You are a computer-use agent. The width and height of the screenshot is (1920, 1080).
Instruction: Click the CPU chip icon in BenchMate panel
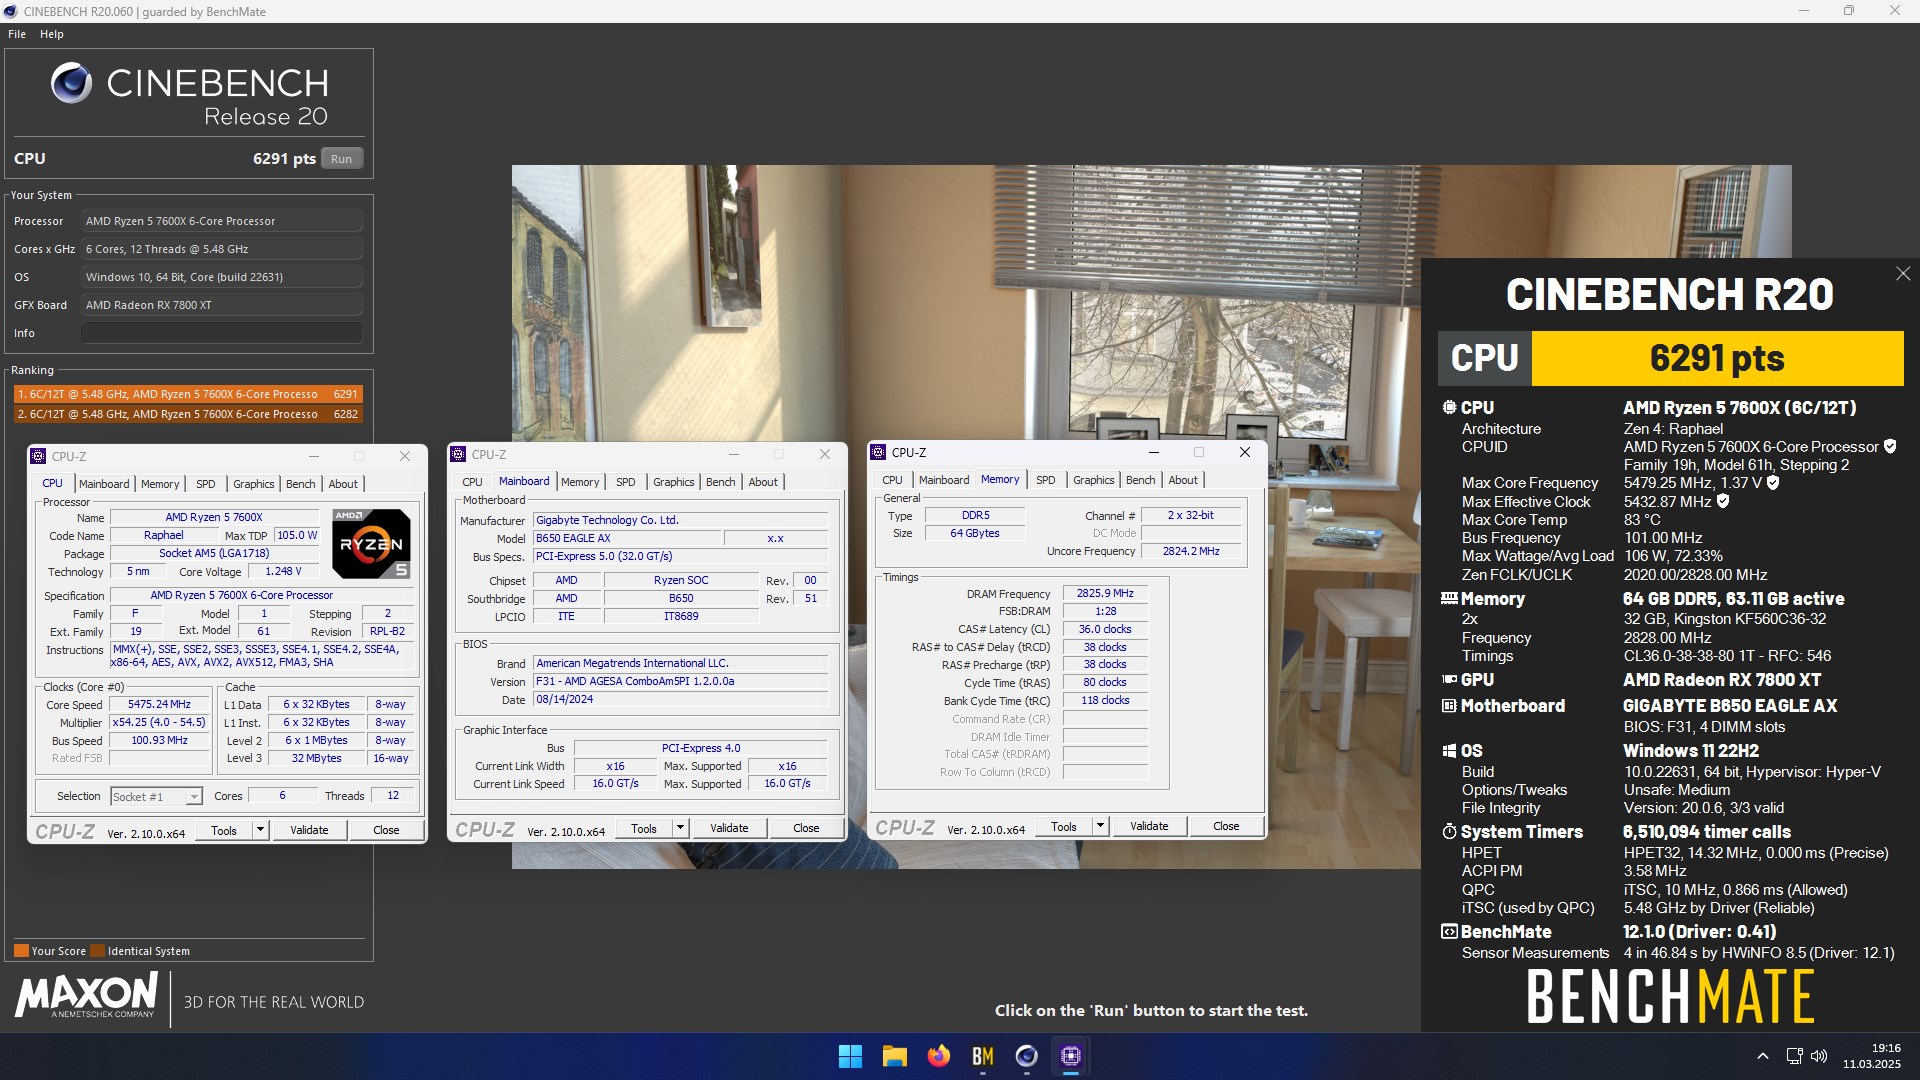1449,407
